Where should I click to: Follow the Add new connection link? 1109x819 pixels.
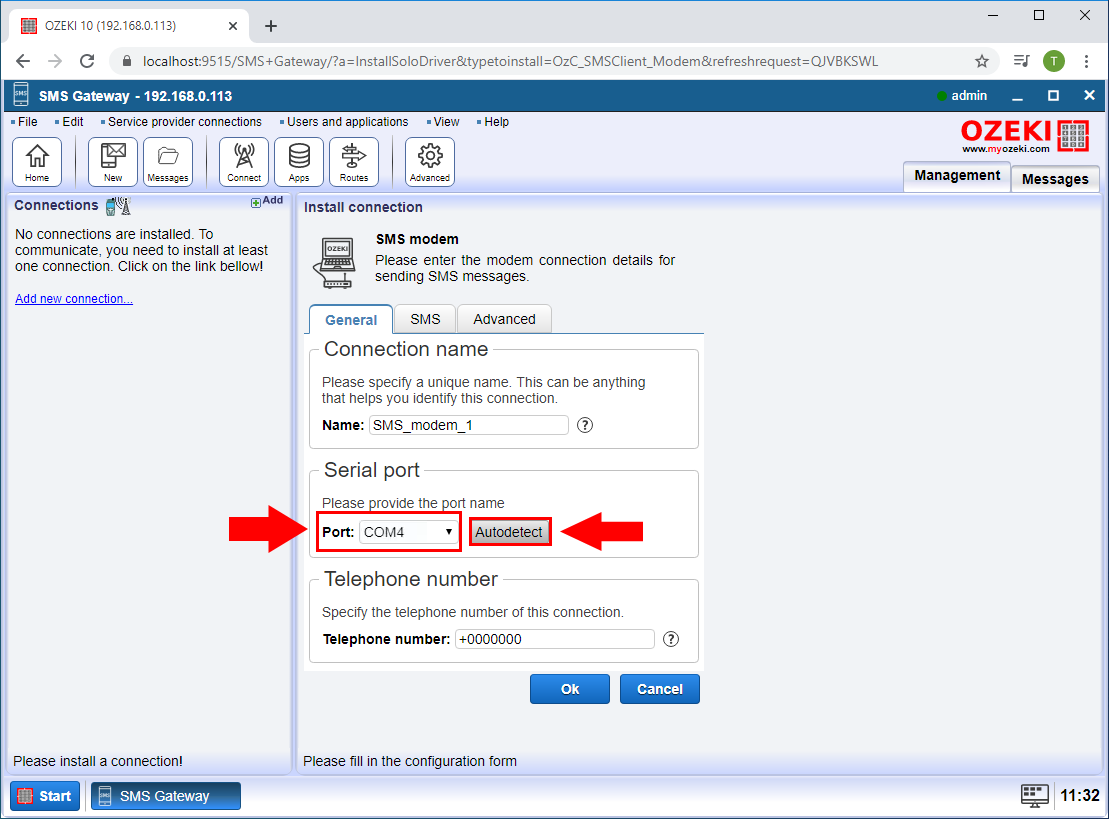point(73,298)
